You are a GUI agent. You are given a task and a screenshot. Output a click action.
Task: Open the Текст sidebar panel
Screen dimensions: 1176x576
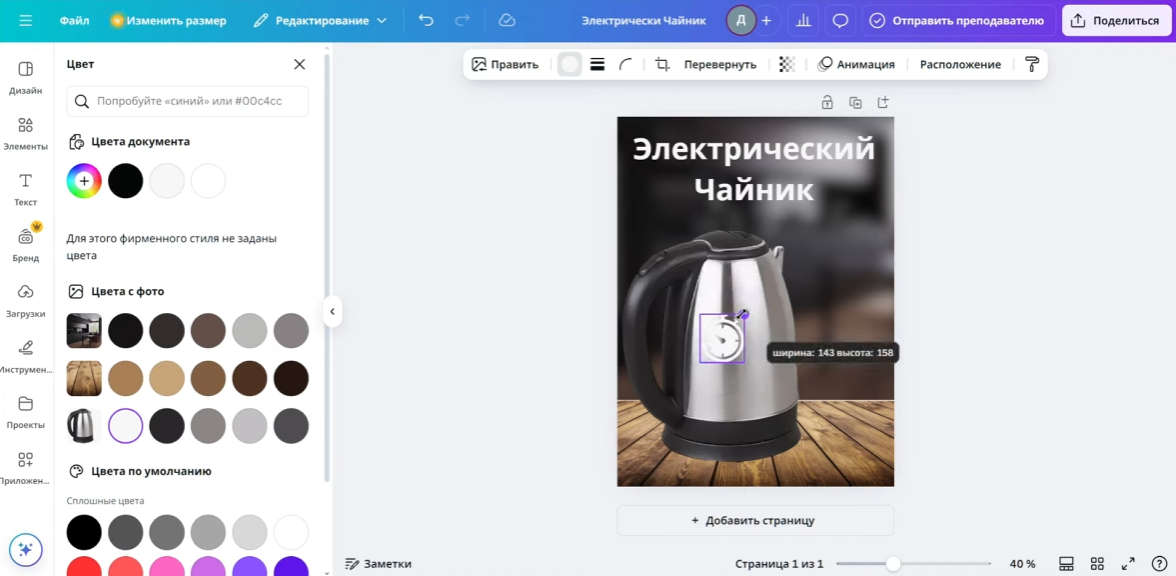coord(26,189)
